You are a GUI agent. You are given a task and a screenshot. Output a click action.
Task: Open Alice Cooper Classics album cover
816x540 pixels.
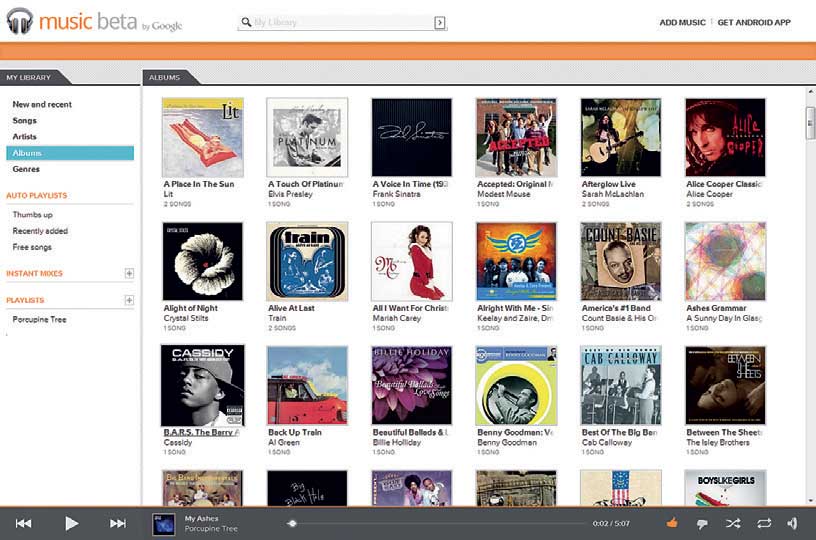click(725, 137)
